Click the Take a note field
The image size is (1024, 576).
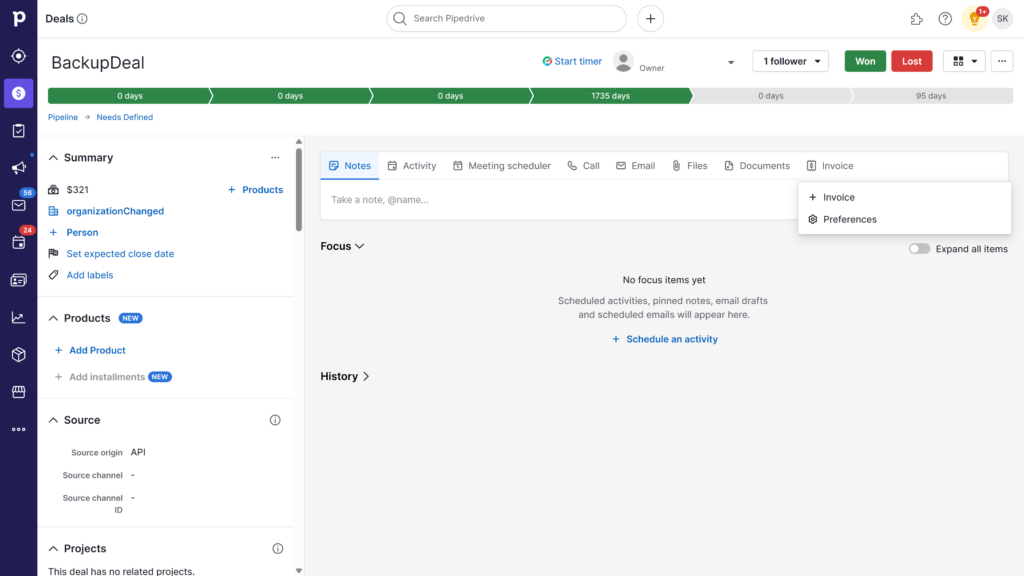(558, 200)
